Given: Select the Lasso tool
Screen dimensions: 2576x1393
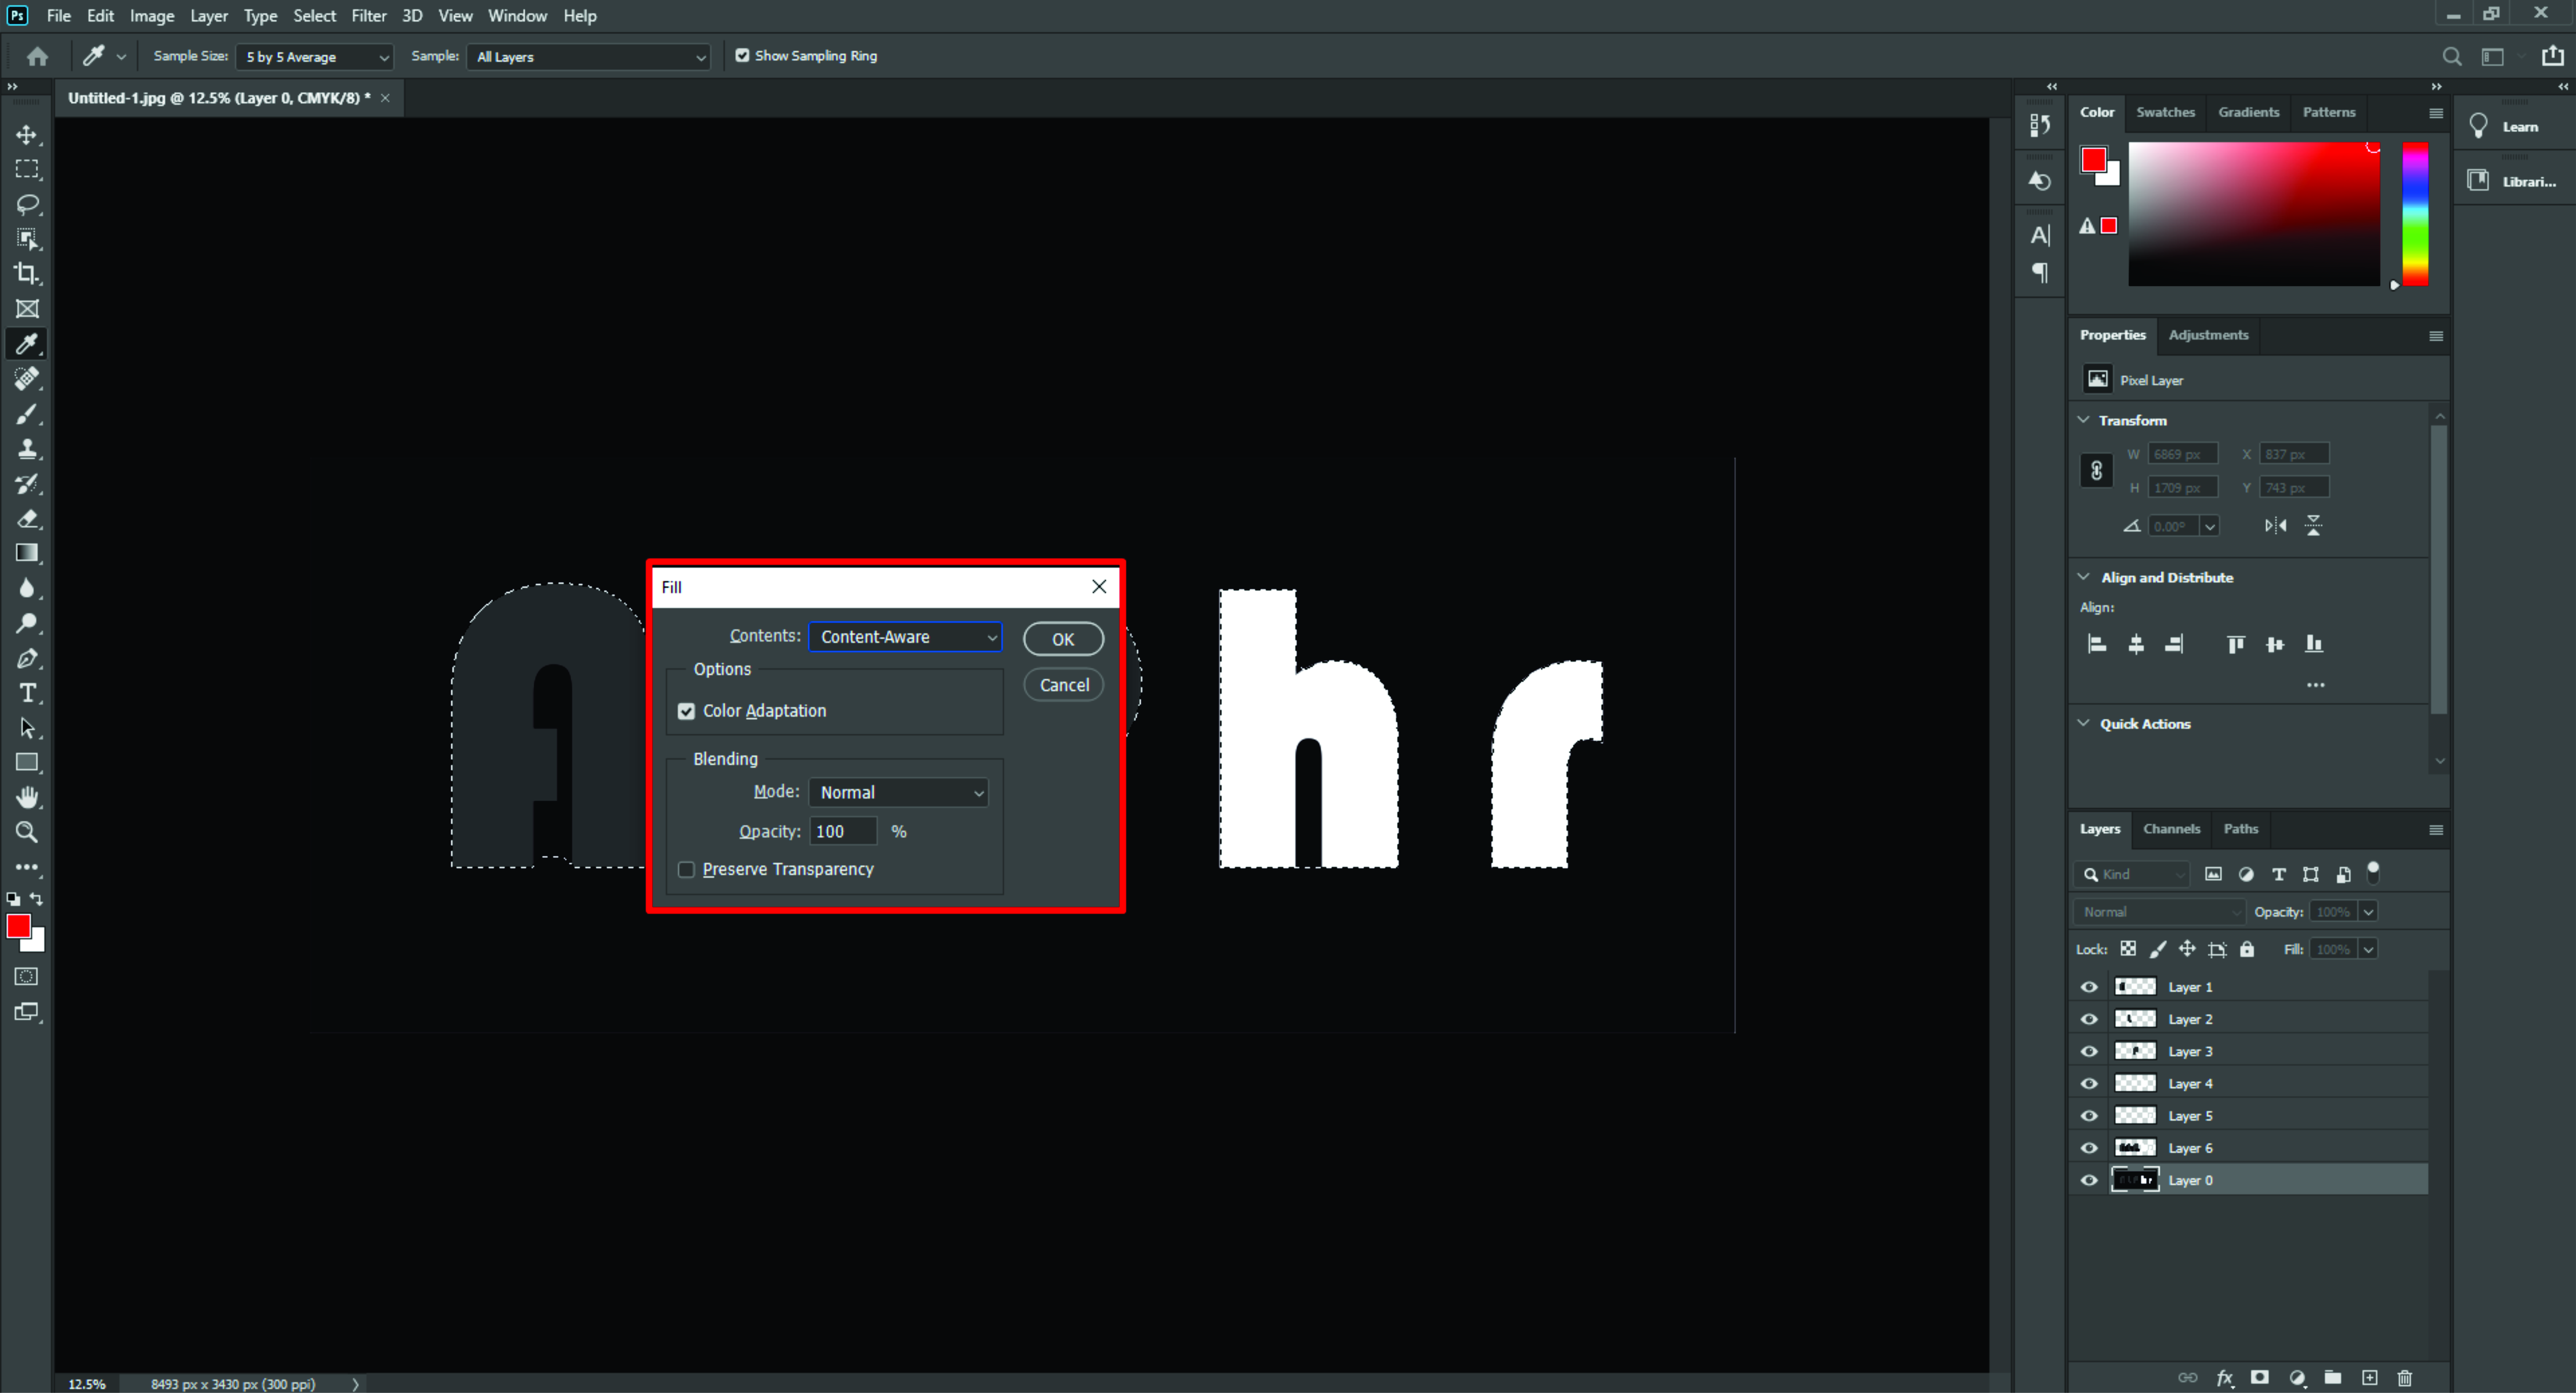Looking at the screenshot, I should 27,204.
